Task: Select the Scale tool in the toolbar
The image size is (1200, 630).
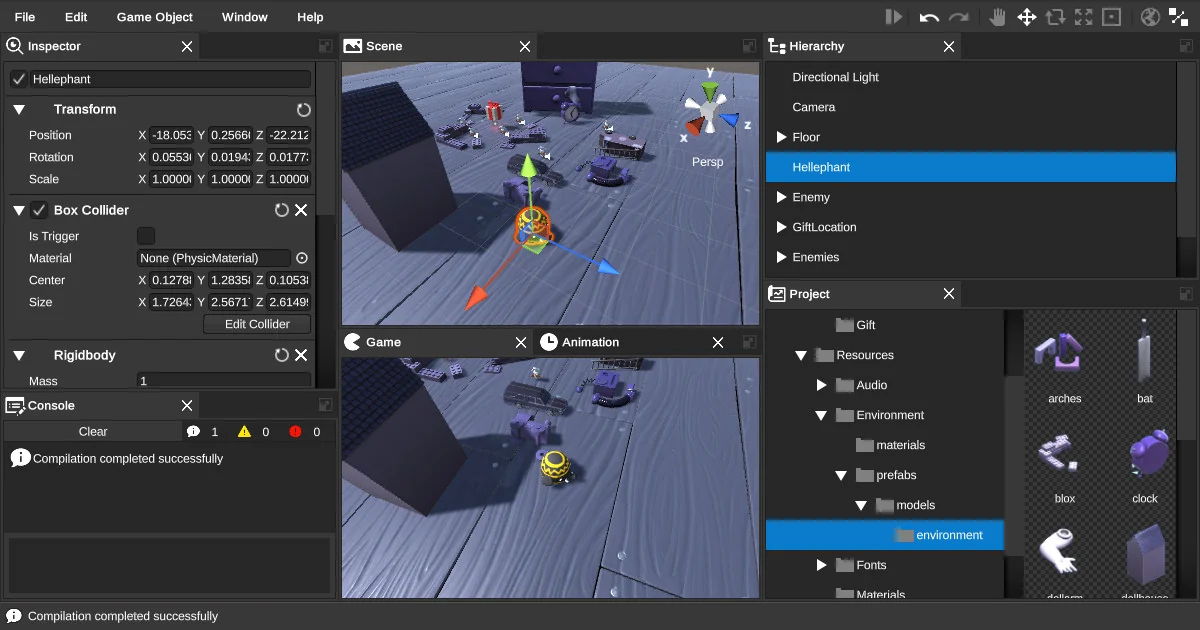Action: [1084, 17]
